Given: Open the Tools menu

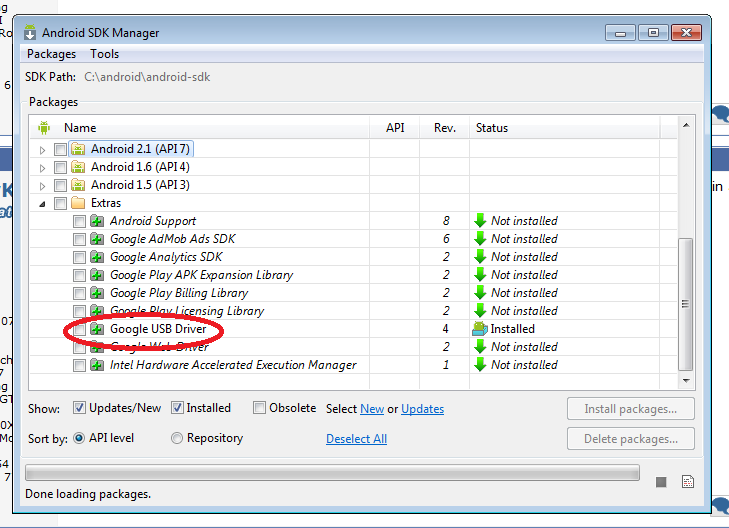Looking at the screenshot, I should [x=105, y=54].
